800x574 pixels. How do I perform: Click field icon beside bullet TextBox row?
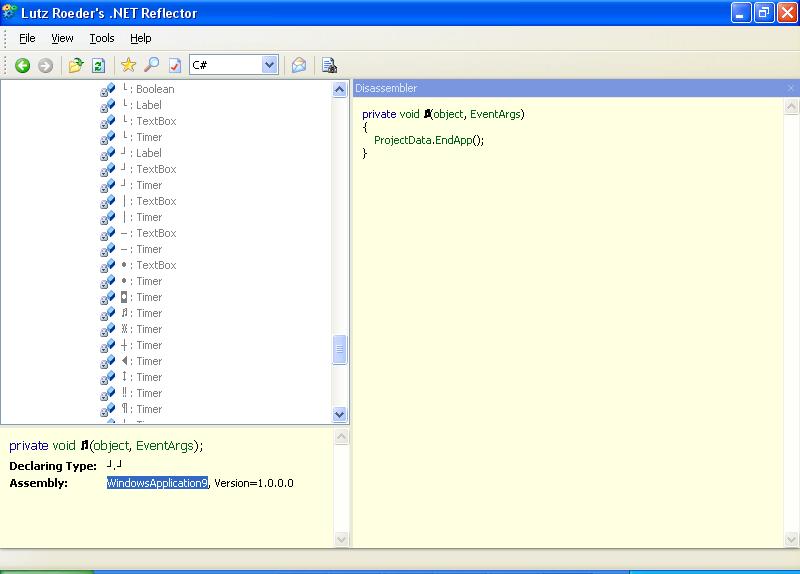click(108, 266)
